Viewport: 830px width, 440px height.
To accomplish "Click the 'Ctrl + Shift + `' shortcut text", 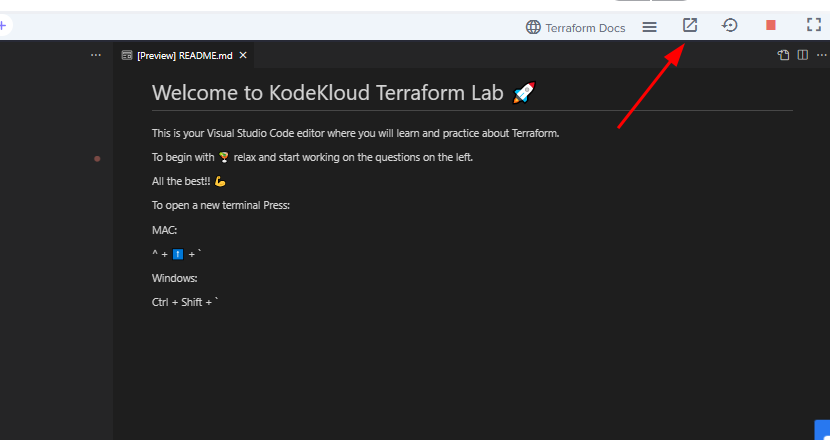I will coord(185,302).
